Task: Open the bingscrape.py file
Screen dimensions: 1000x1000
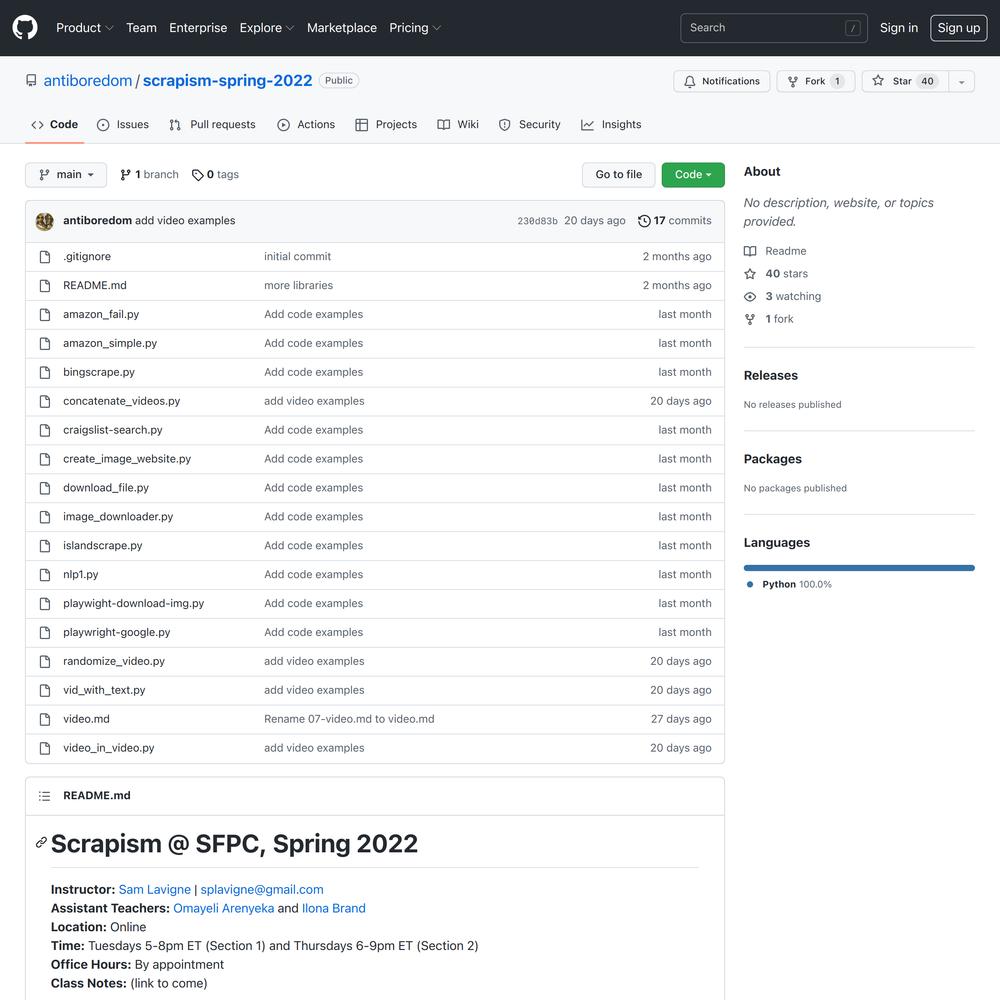Action: [x=99, y=372]
